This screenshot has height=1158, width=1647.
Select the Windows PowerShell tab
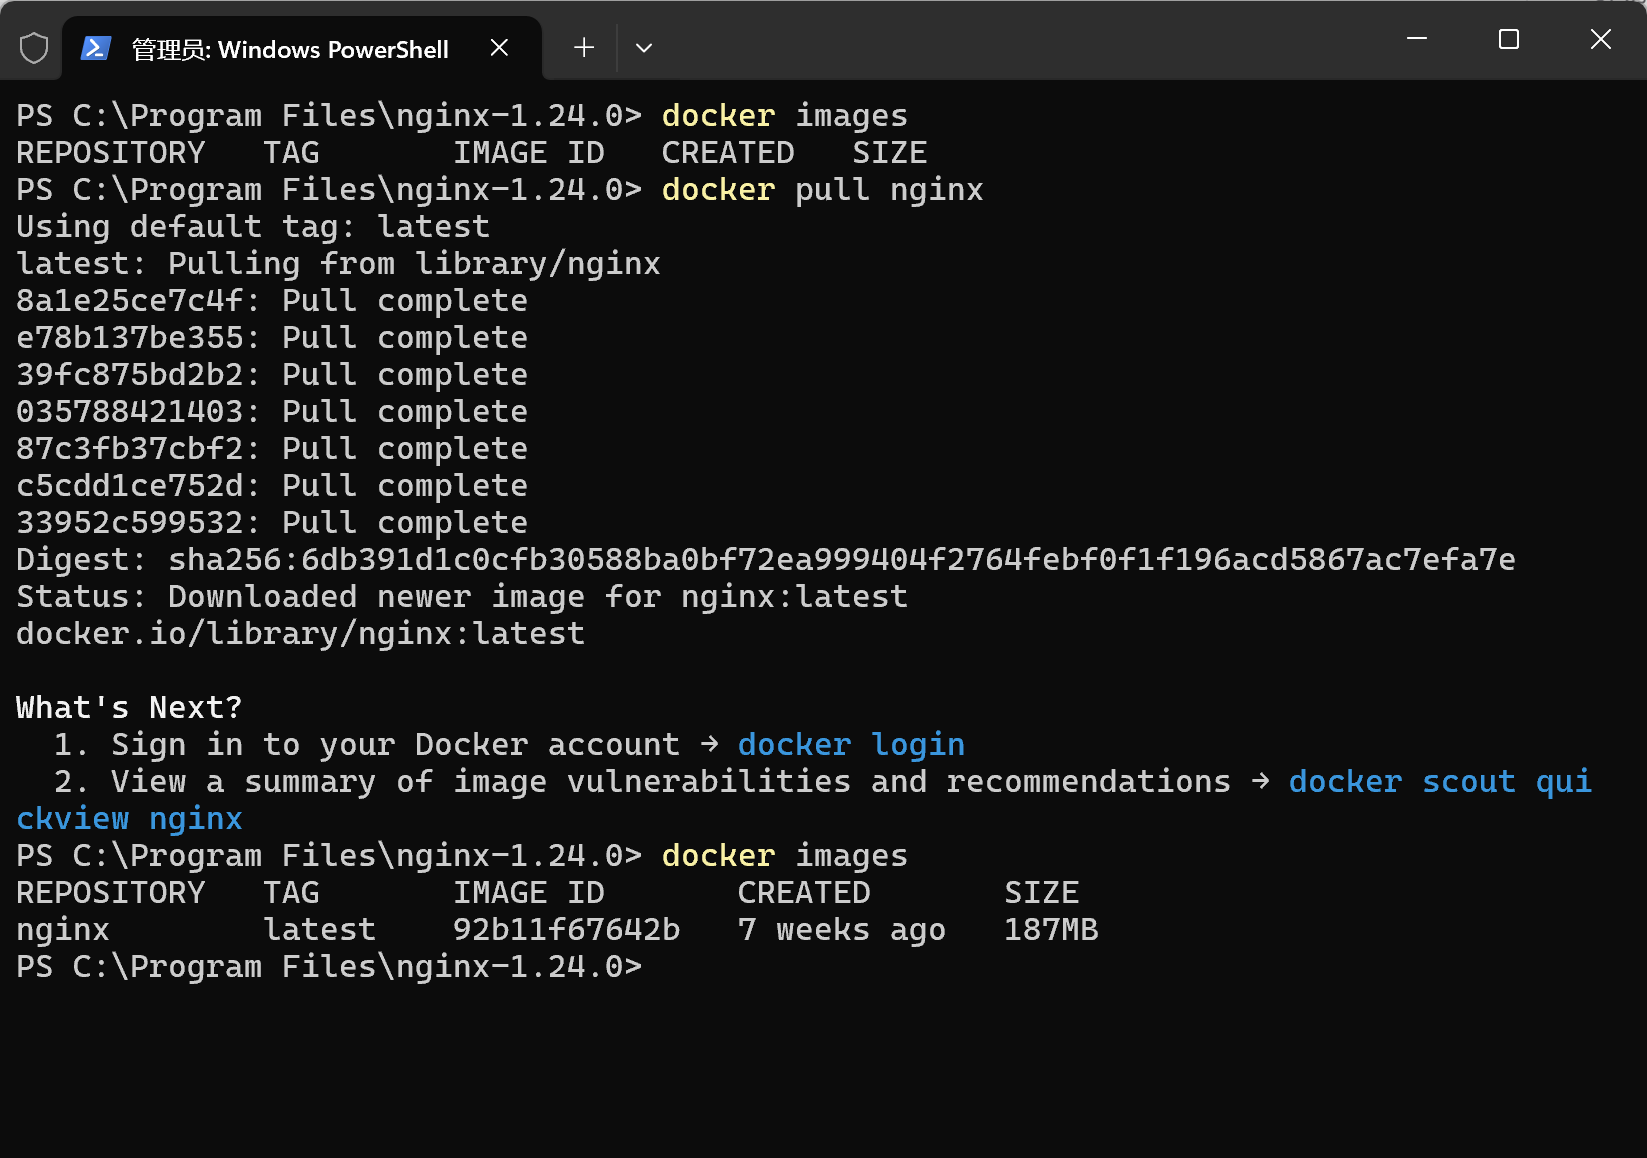point(301,49)
